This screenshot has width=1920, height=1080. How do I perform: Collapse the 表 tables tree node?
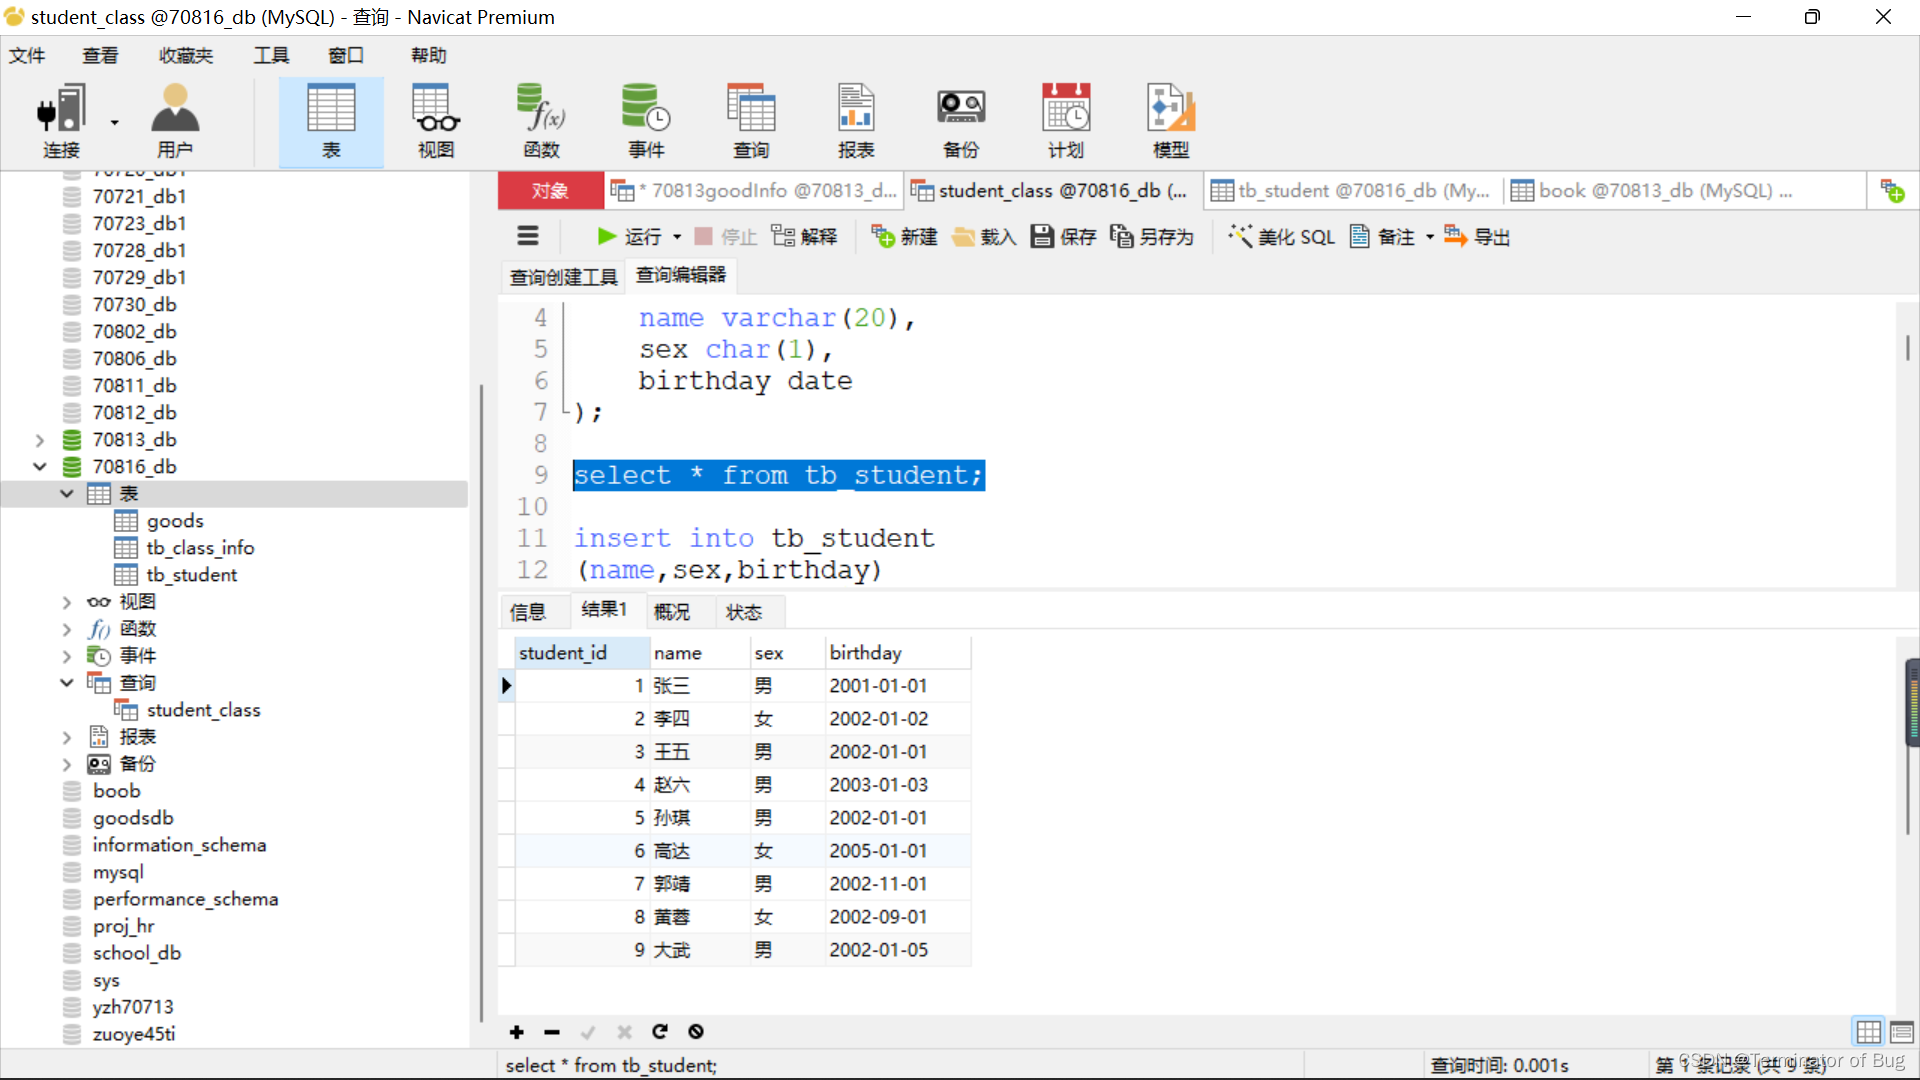click(x=67, y=494)
